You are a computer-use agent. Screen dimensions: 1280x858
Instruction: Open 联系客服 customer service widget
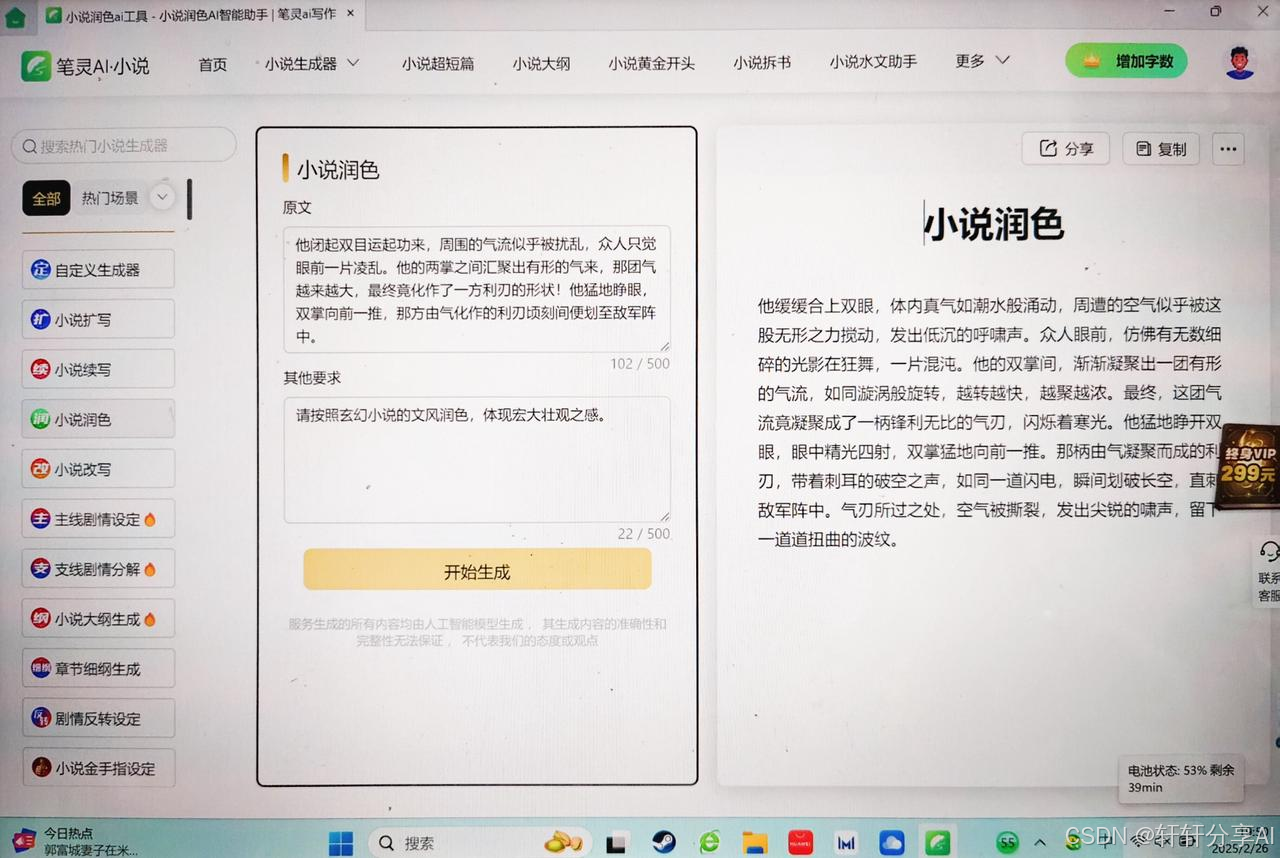[x=1267, y=572]
